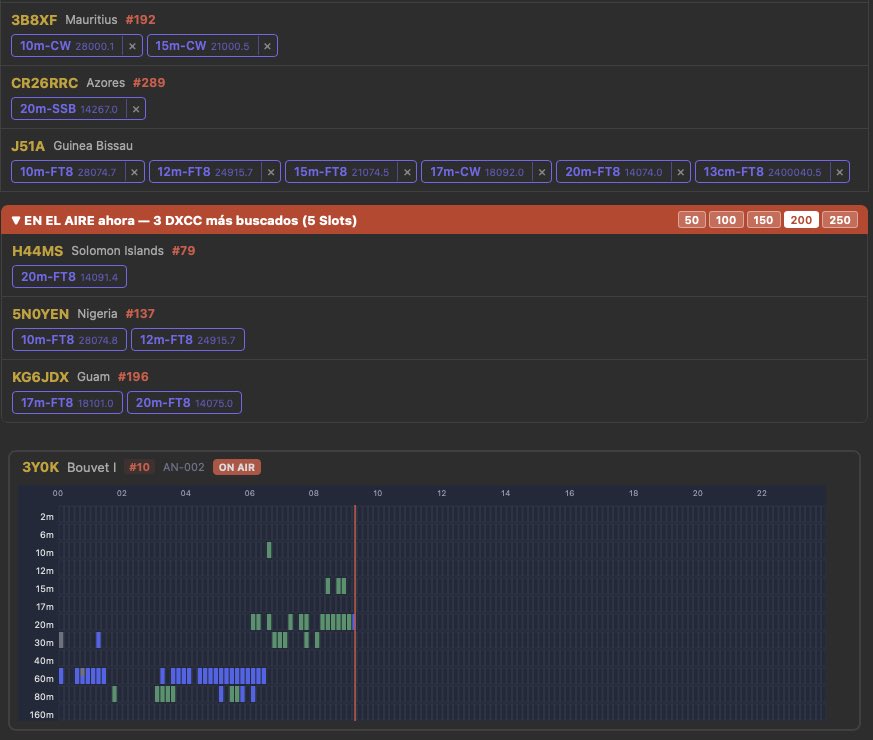Click the red current-time marker line
Screen dimensions: 873x740
pyautogui.click(x=355, y=612)
